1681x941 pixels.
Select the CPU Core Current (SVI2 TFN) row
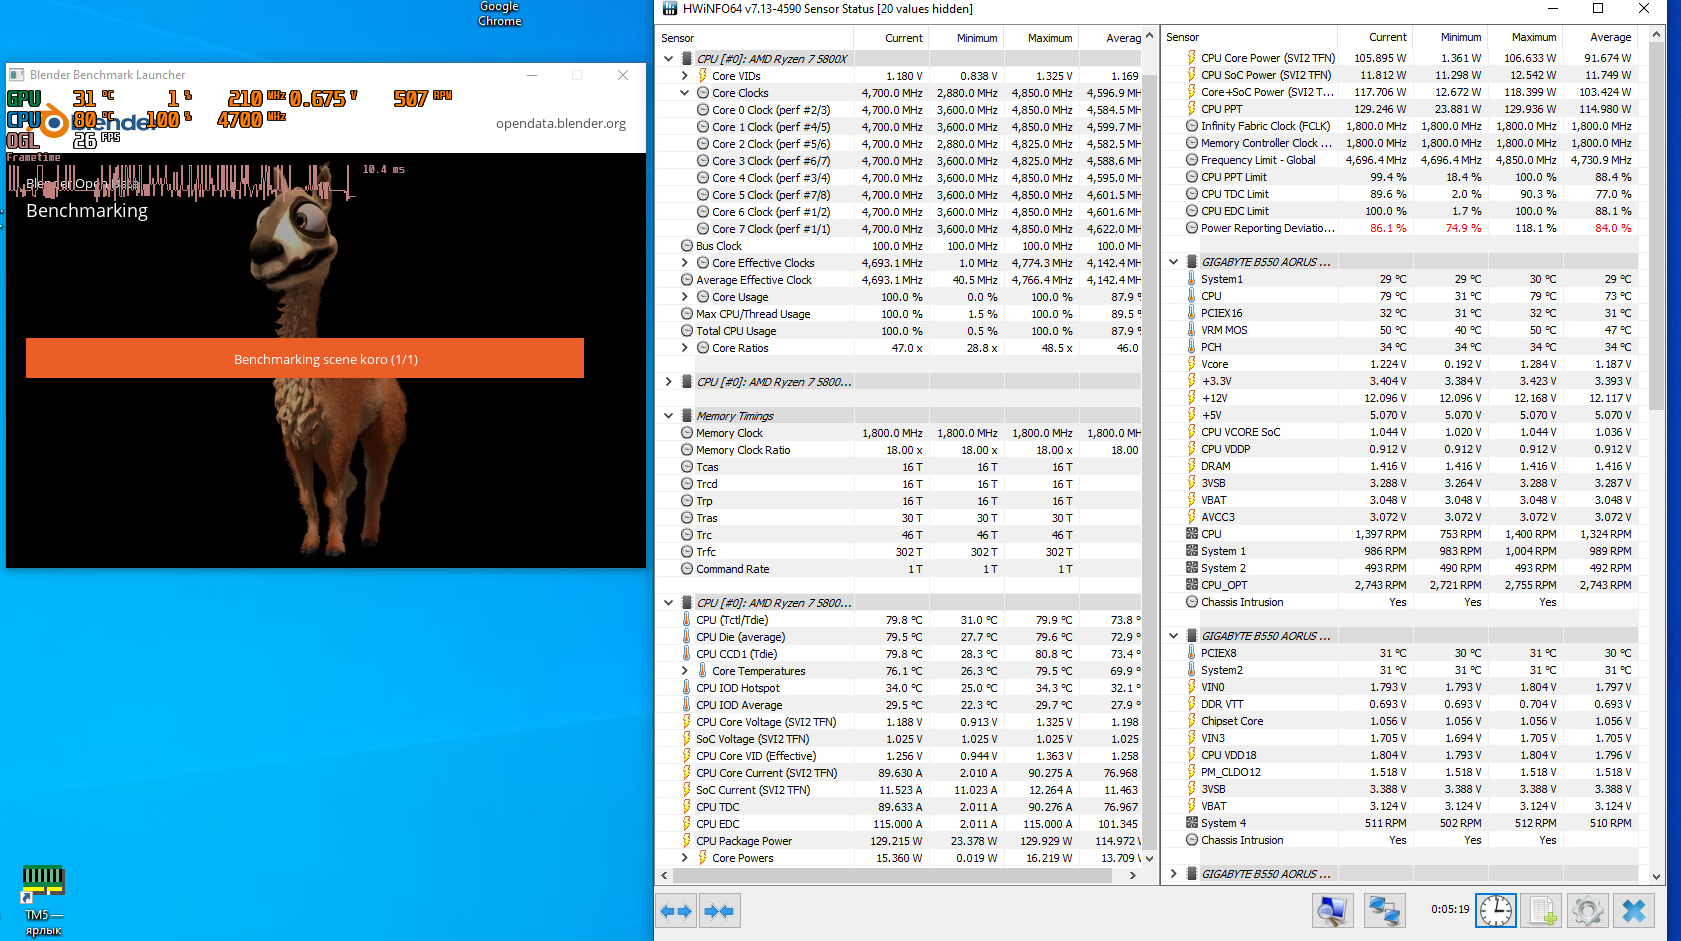pyautogui.click(x=898, y=773)
